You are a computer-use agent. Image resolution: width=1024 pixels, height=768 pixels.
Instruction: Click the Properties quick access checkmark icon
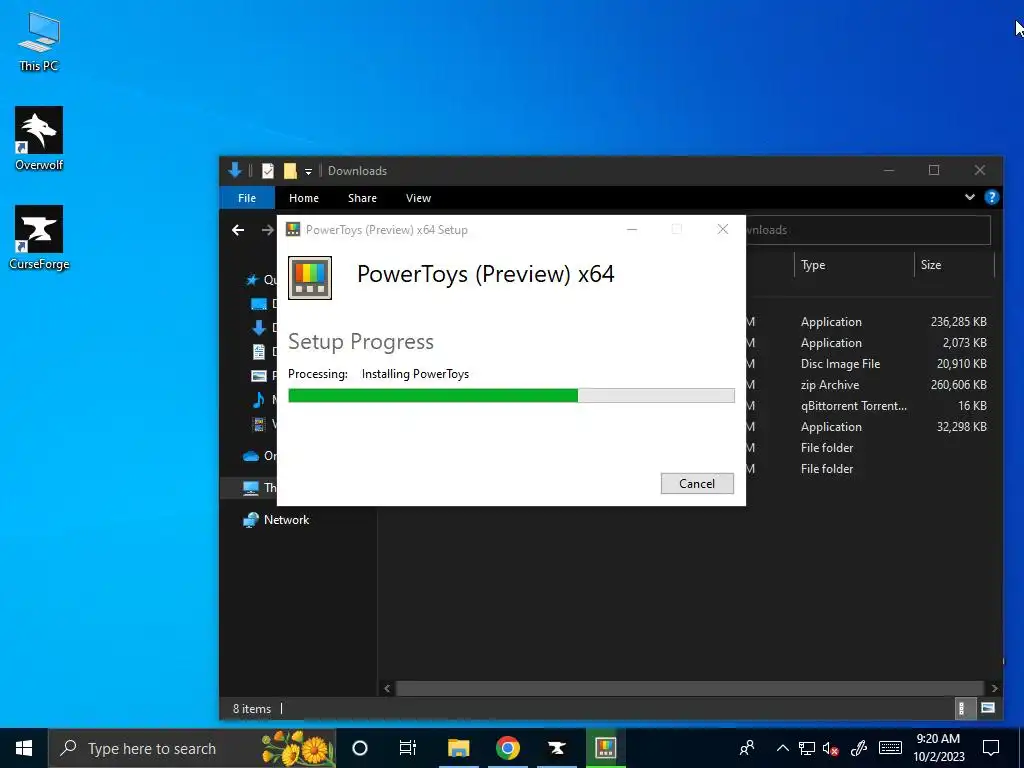(268, 171)
